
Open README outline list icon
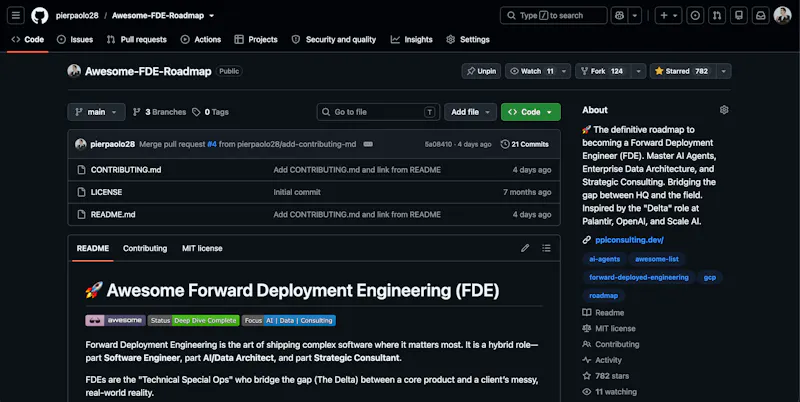point(546,248)
